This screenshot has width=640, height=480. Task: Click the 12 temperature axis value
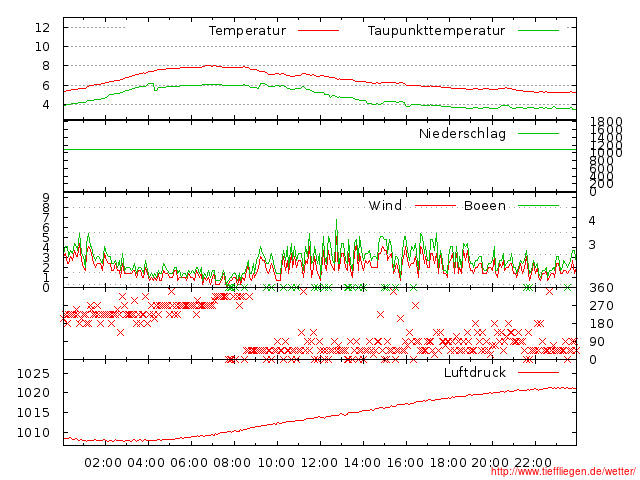[x=42, y=27]
